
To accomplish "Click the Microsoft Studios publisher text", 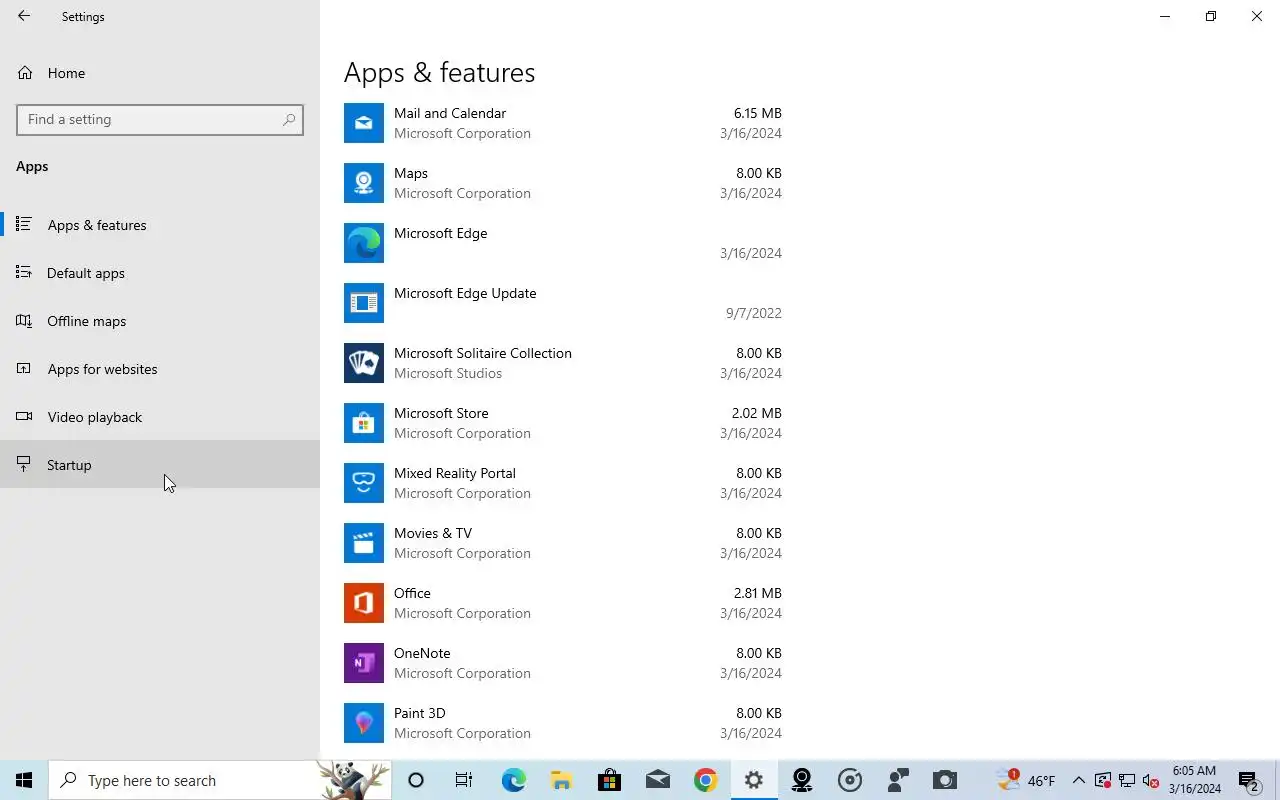I will click(x=448, y=373).
